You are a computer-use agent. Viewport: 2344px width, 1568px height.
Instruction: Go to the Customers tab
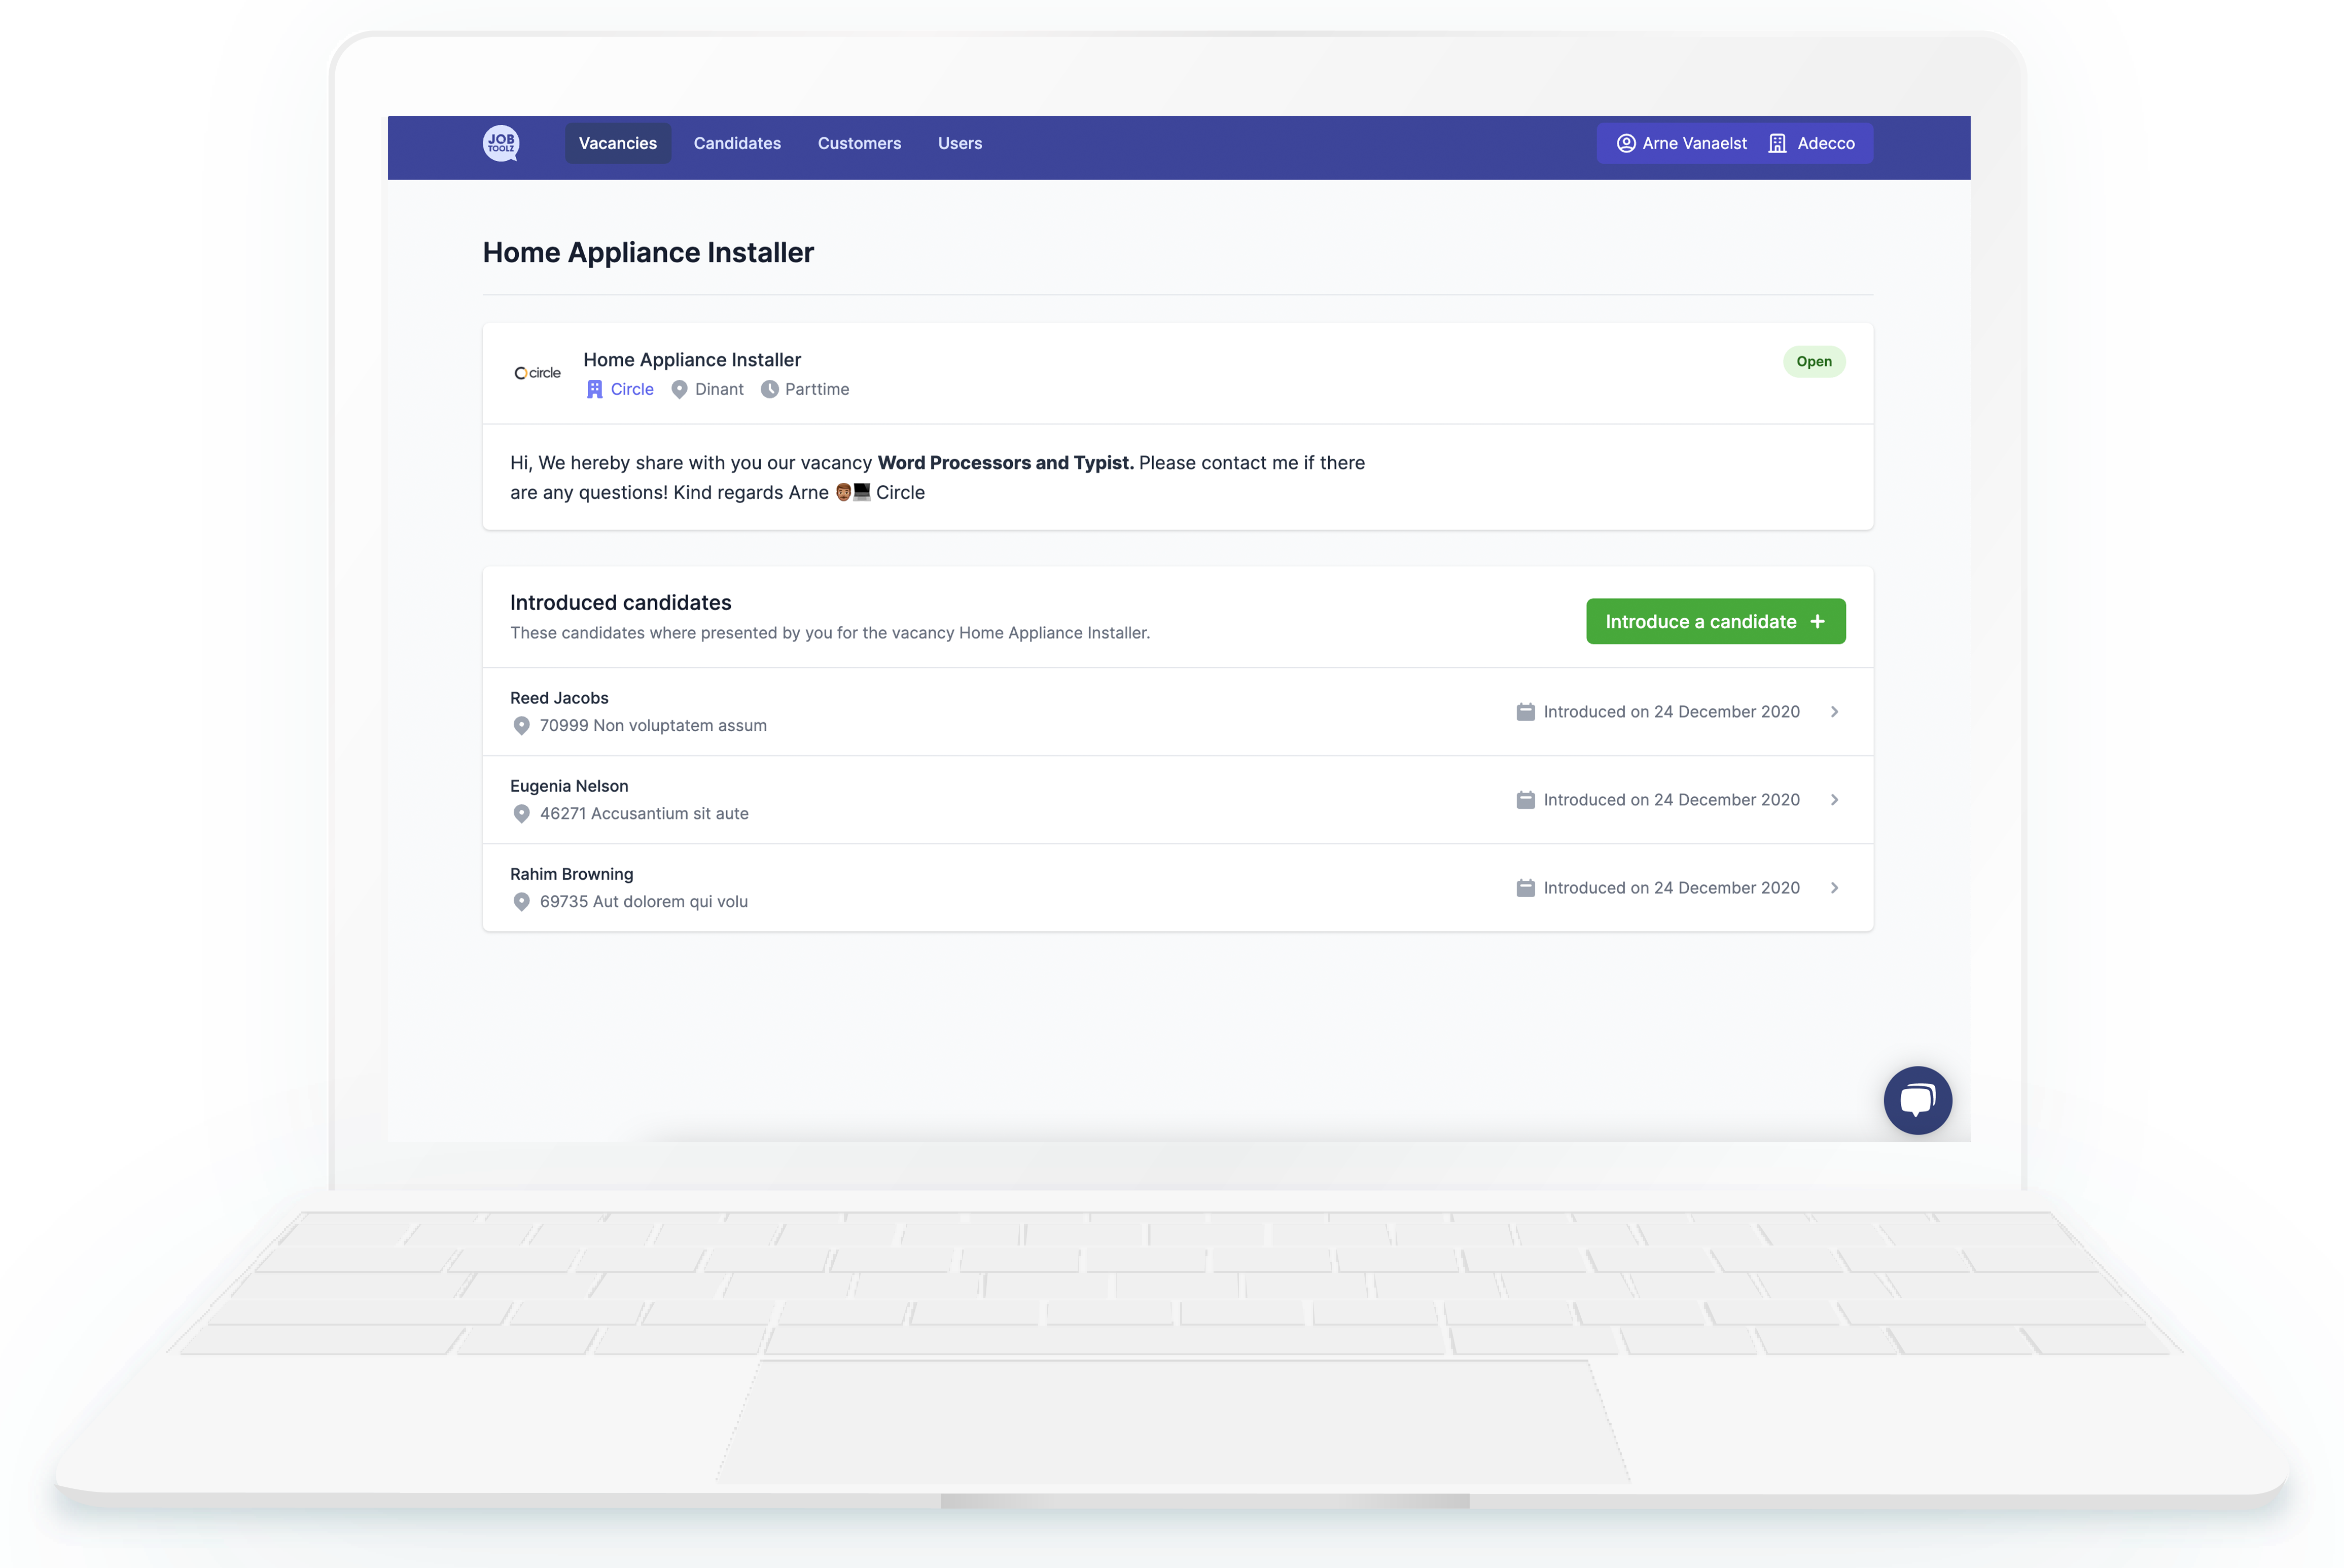[x=859, y=143]
